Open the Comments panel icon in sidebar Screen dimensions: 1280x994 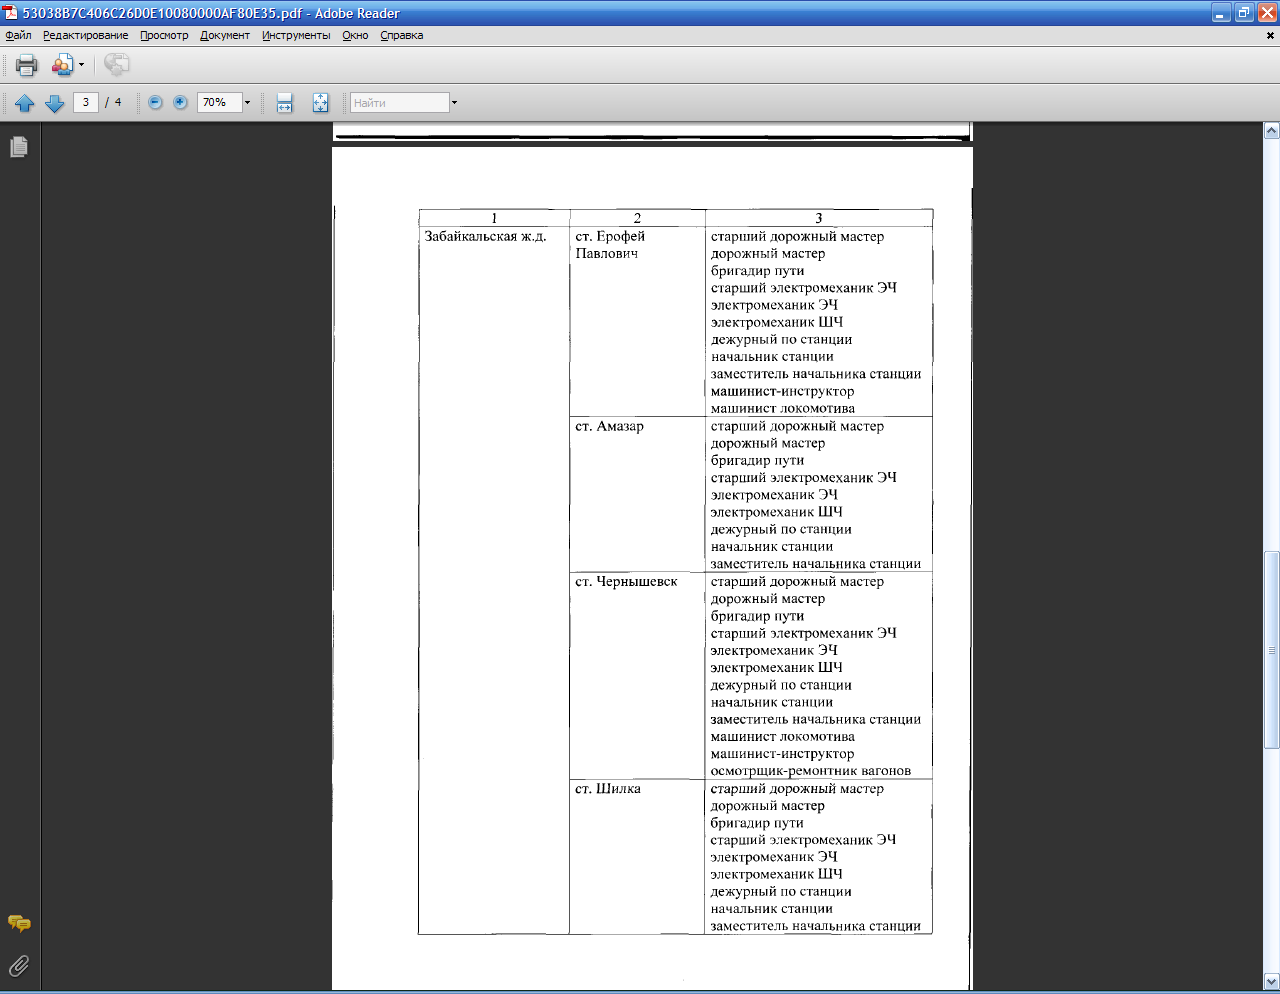coord(18,924)
